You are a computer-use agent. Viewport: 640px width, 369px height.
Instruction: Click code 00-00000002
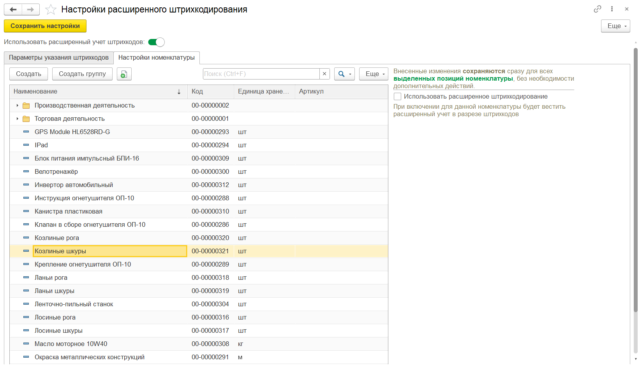(x=210, y=105)
